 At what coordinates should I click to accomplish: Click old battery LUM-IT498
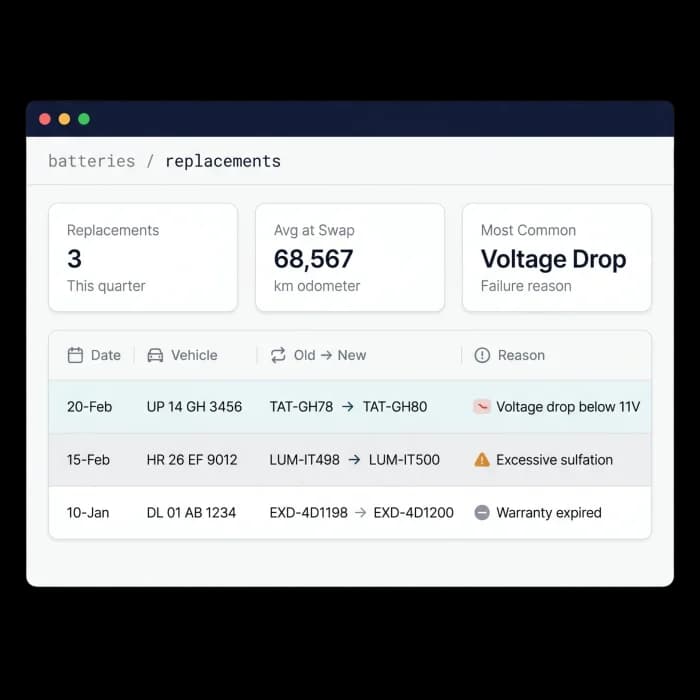pyautogui.click(x=304, y=459)
